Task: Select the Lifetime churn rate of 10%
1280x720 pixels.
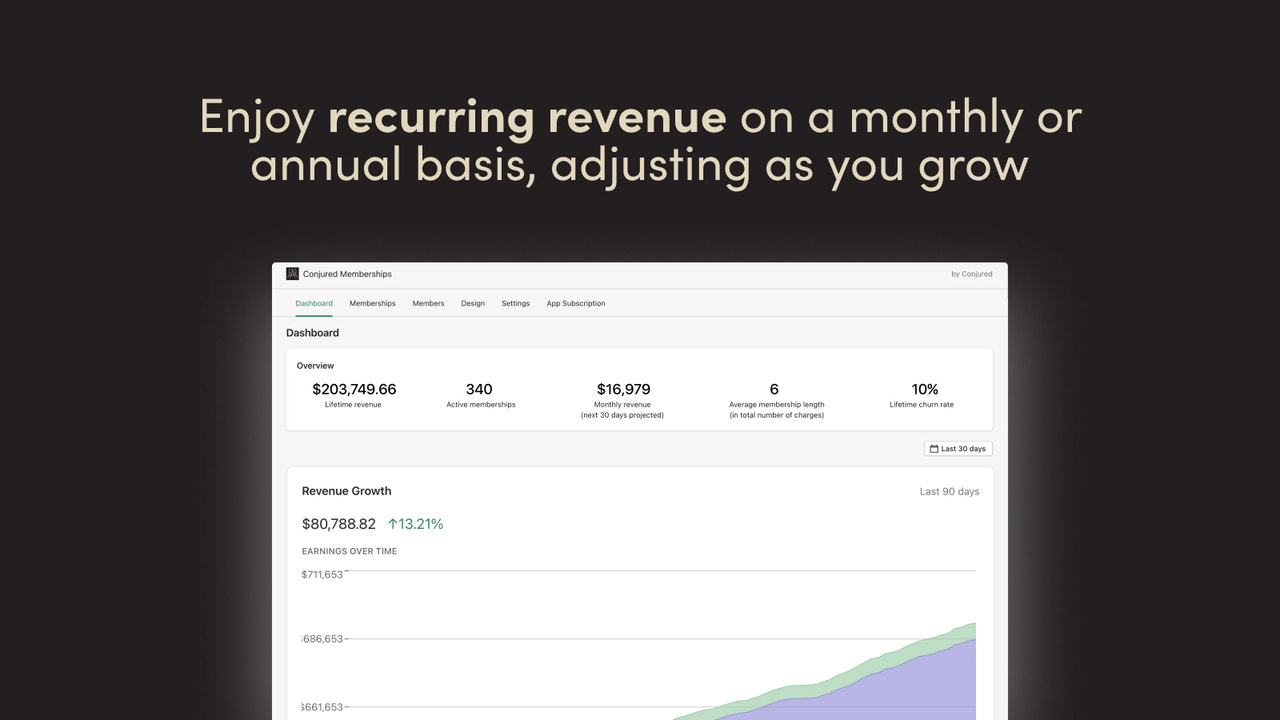Action: pos(925,390)
